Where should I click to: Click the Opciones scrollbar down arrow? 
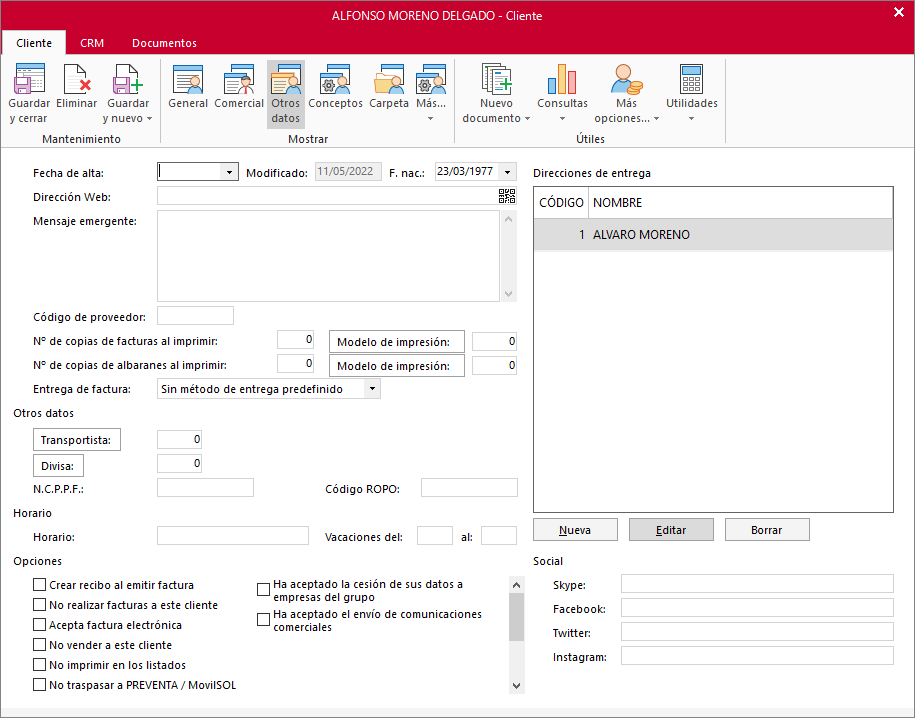point(516,685)
